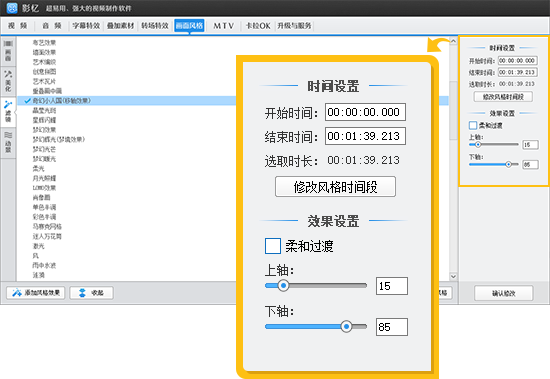Click 上轴 slider in small settings panel

pos(494,145)
